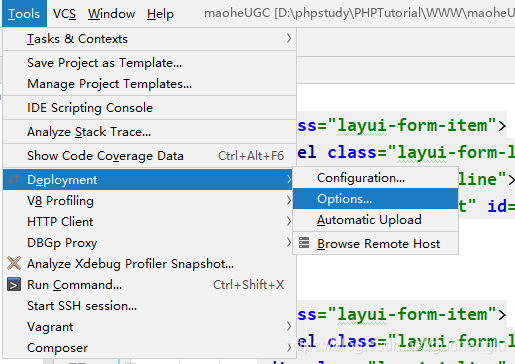Expand the Vagrant submenu arrow
Image resolution: width=515 pixels, height=364 pixels.
[x=289, y=326]
